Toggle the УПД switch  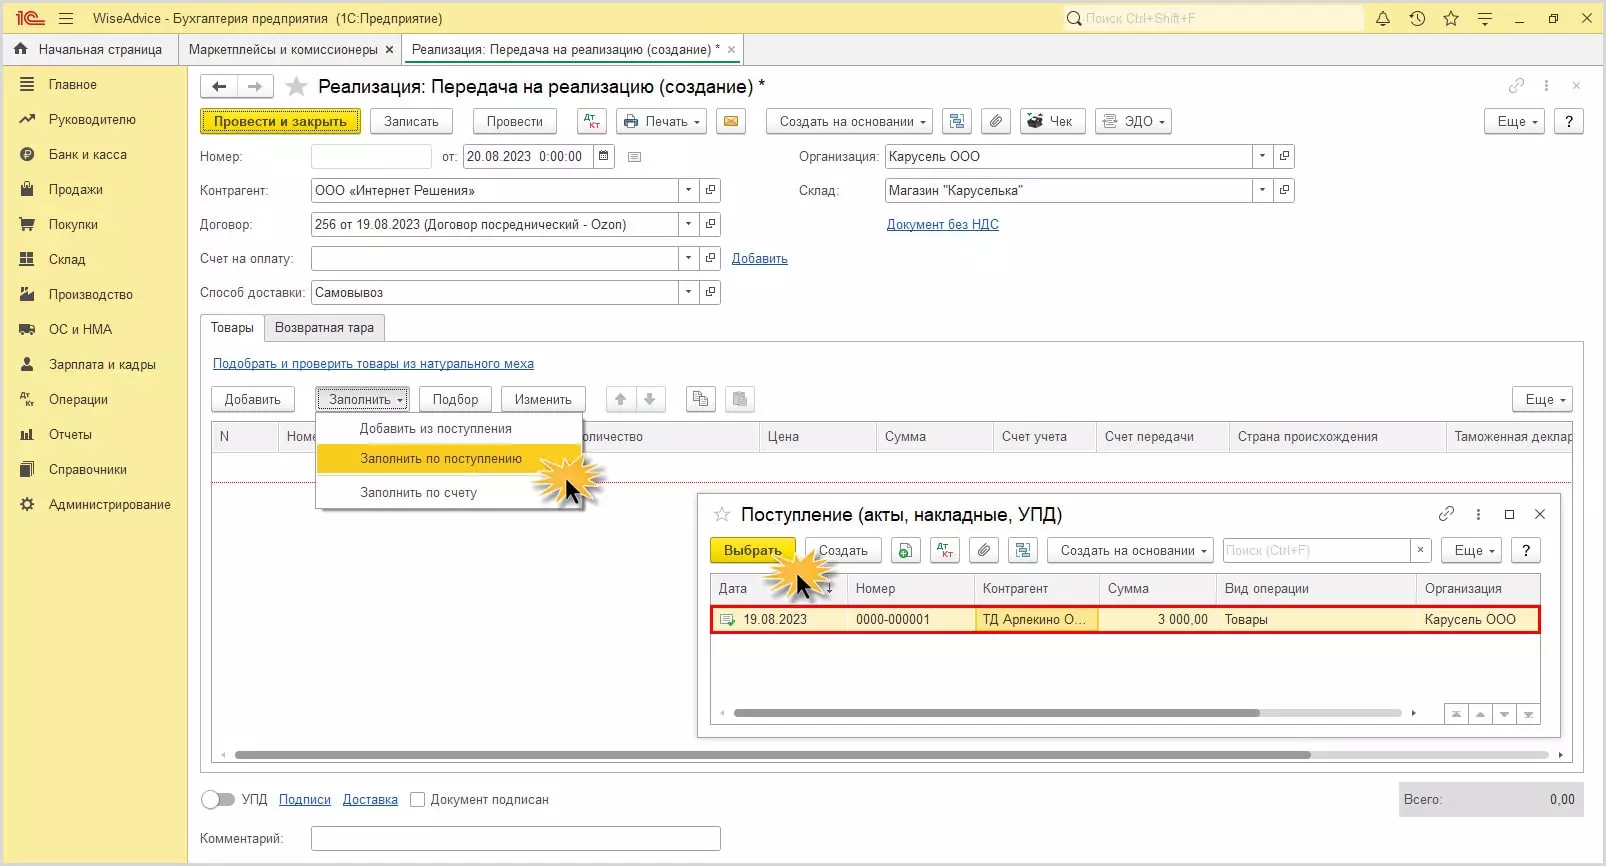pyautogui.click(x=217, y=799)
